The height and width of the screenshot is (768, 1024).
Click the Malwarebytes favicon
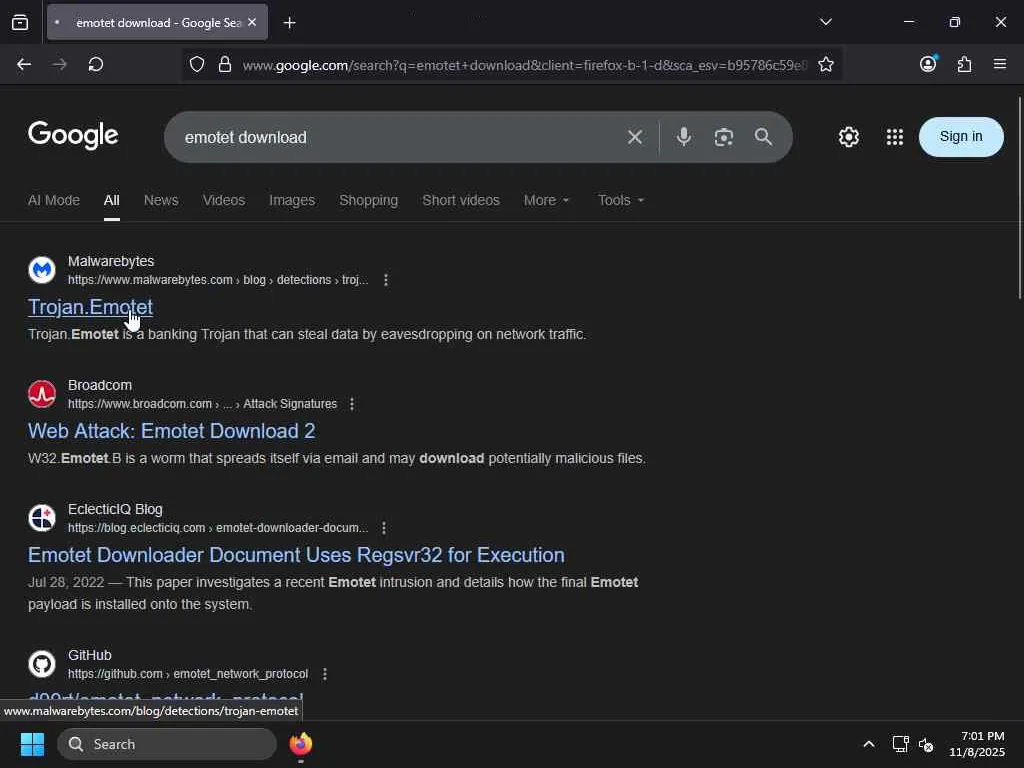click(42, 270)
